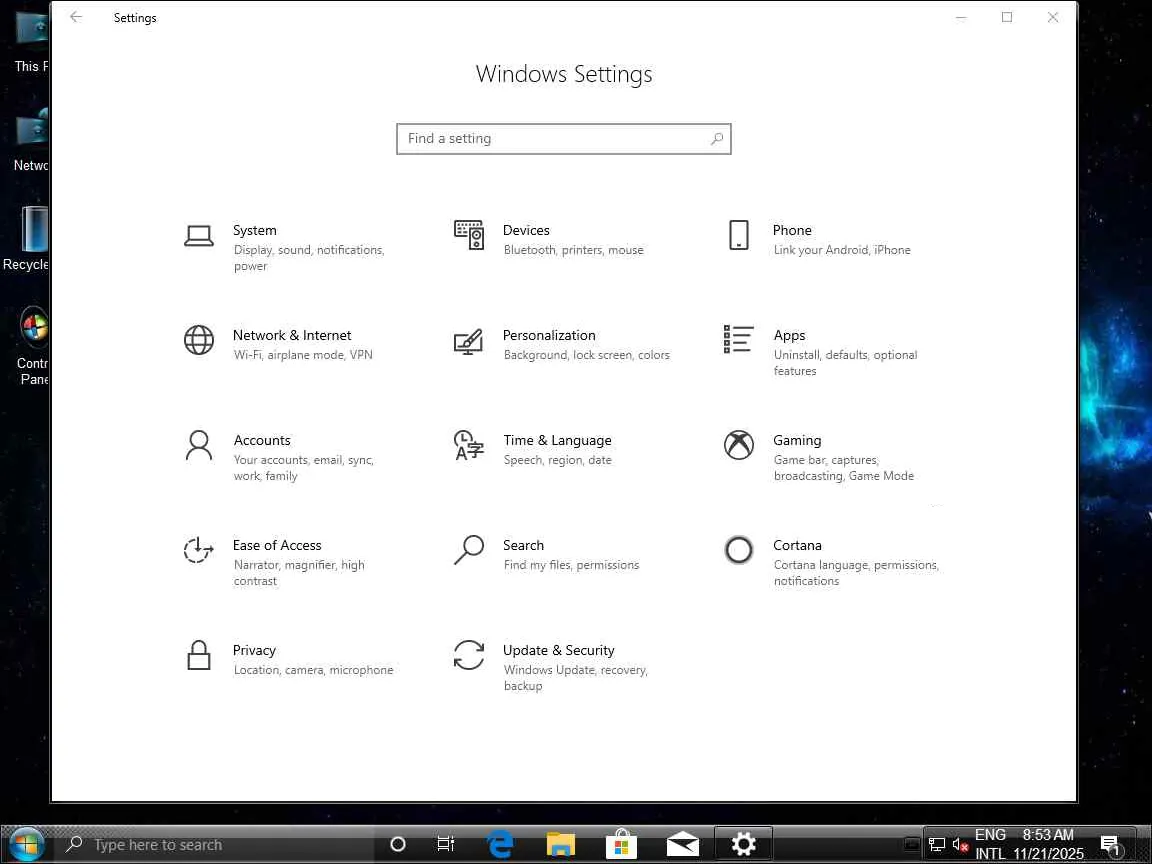The height and width of the screenshot is (864, 1152).
Task: Open the Network & Internet globe icon
Action: 198,340
